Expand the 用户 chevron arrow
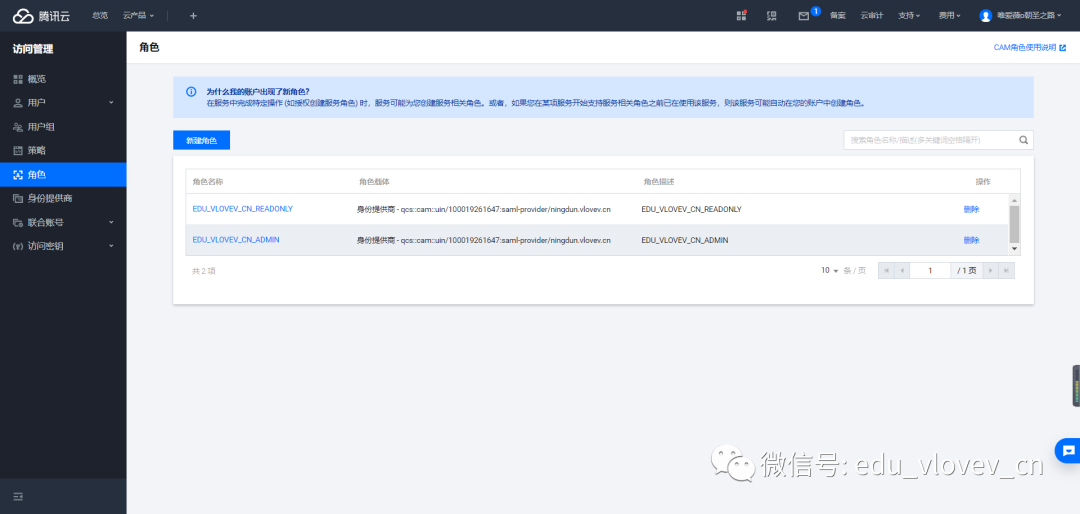1080x514 pixels. [x=111, y=103]
